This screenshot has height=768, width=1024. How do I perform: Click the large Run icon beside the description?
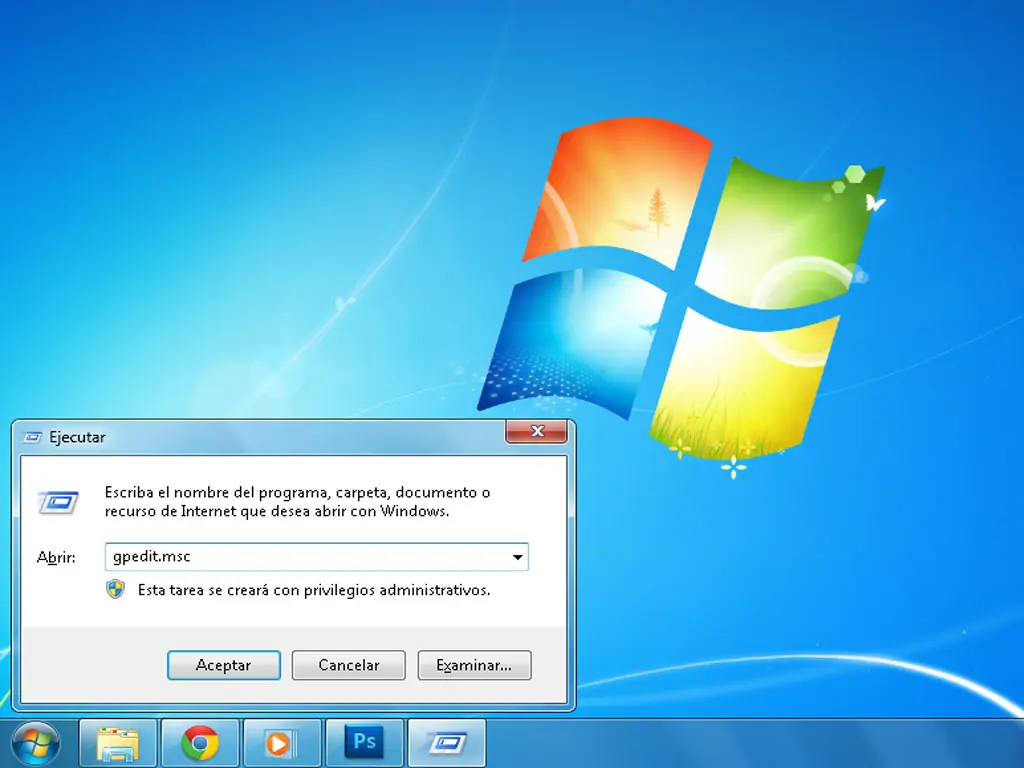click(x=59, y=502)
